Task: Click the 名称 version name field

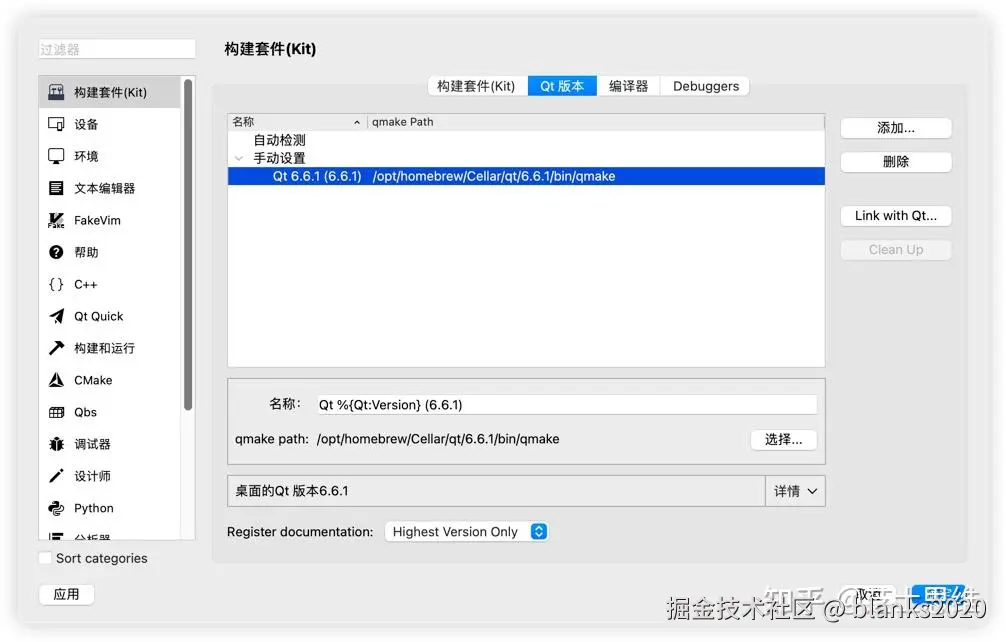Action: point(567,405)
